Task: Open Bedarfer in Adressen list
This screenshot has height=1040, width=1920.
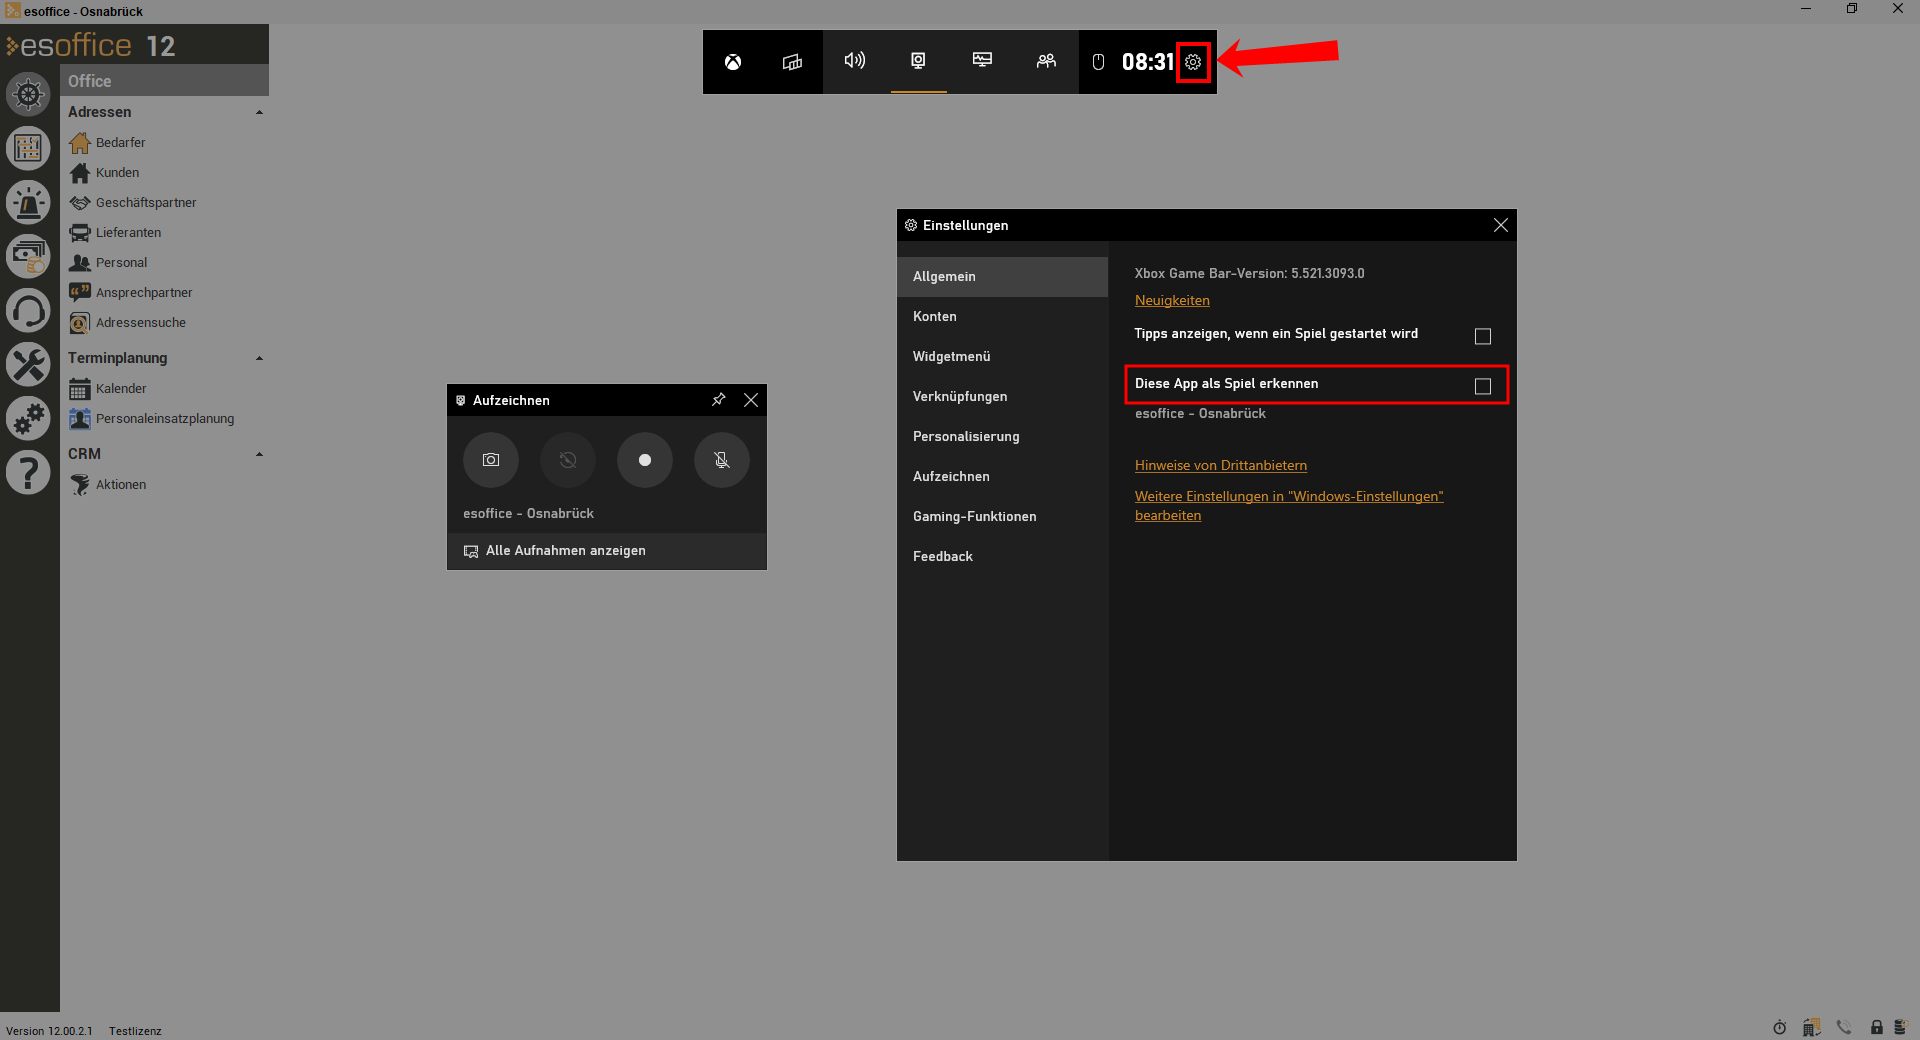Action: (x=120, y=142)
